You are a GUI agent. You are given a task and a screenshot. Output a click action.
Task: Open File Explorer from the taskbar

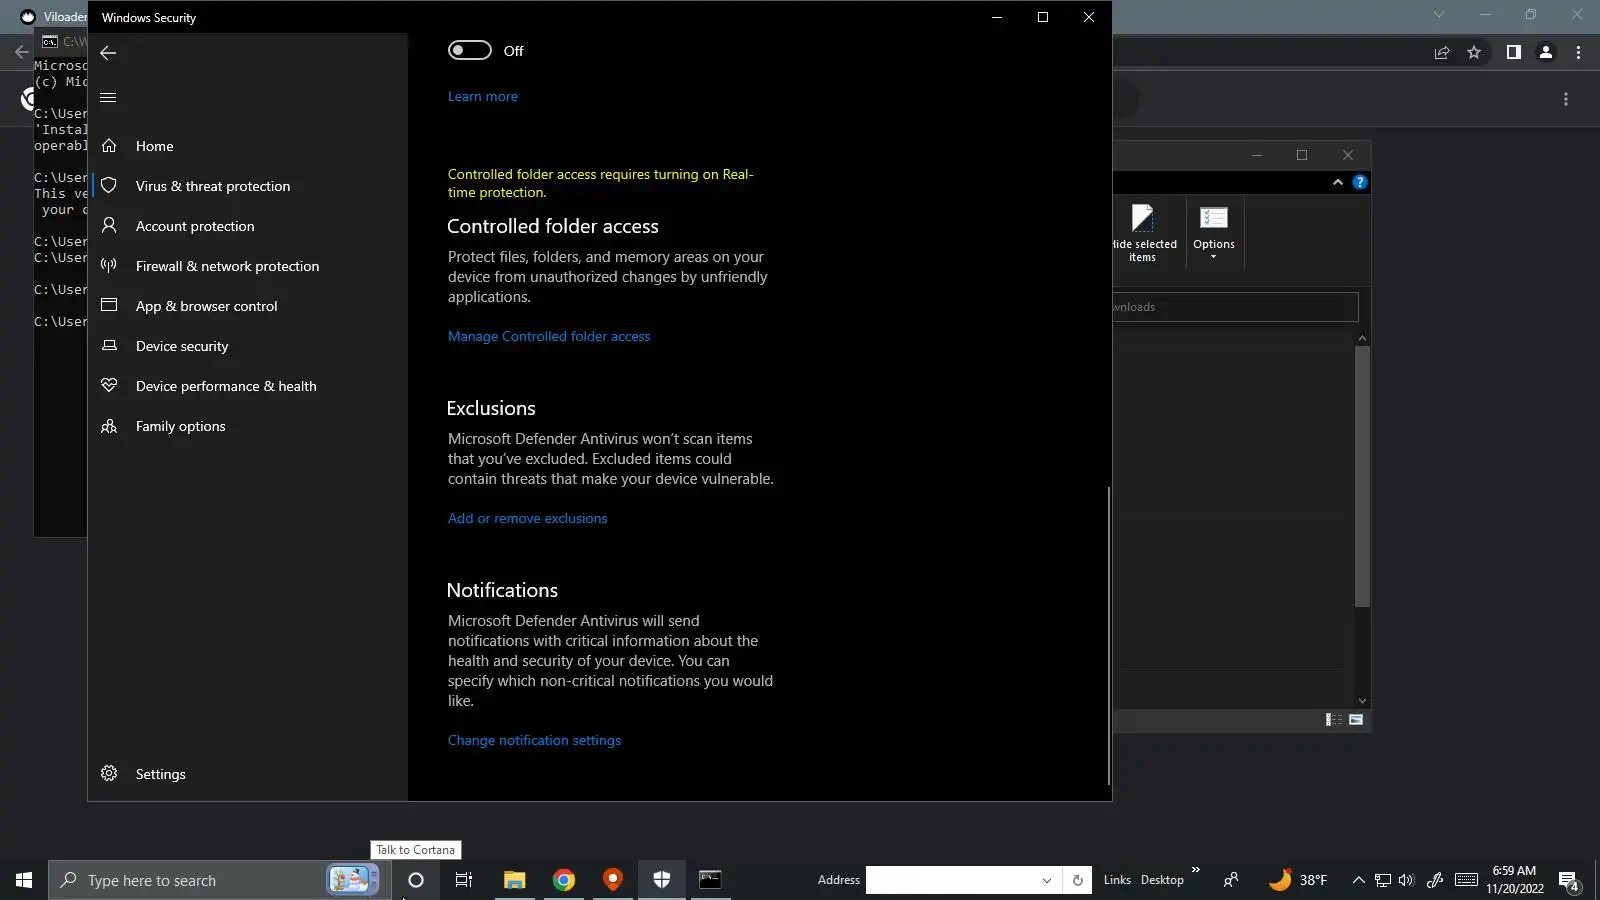click(x=514, y=880)
